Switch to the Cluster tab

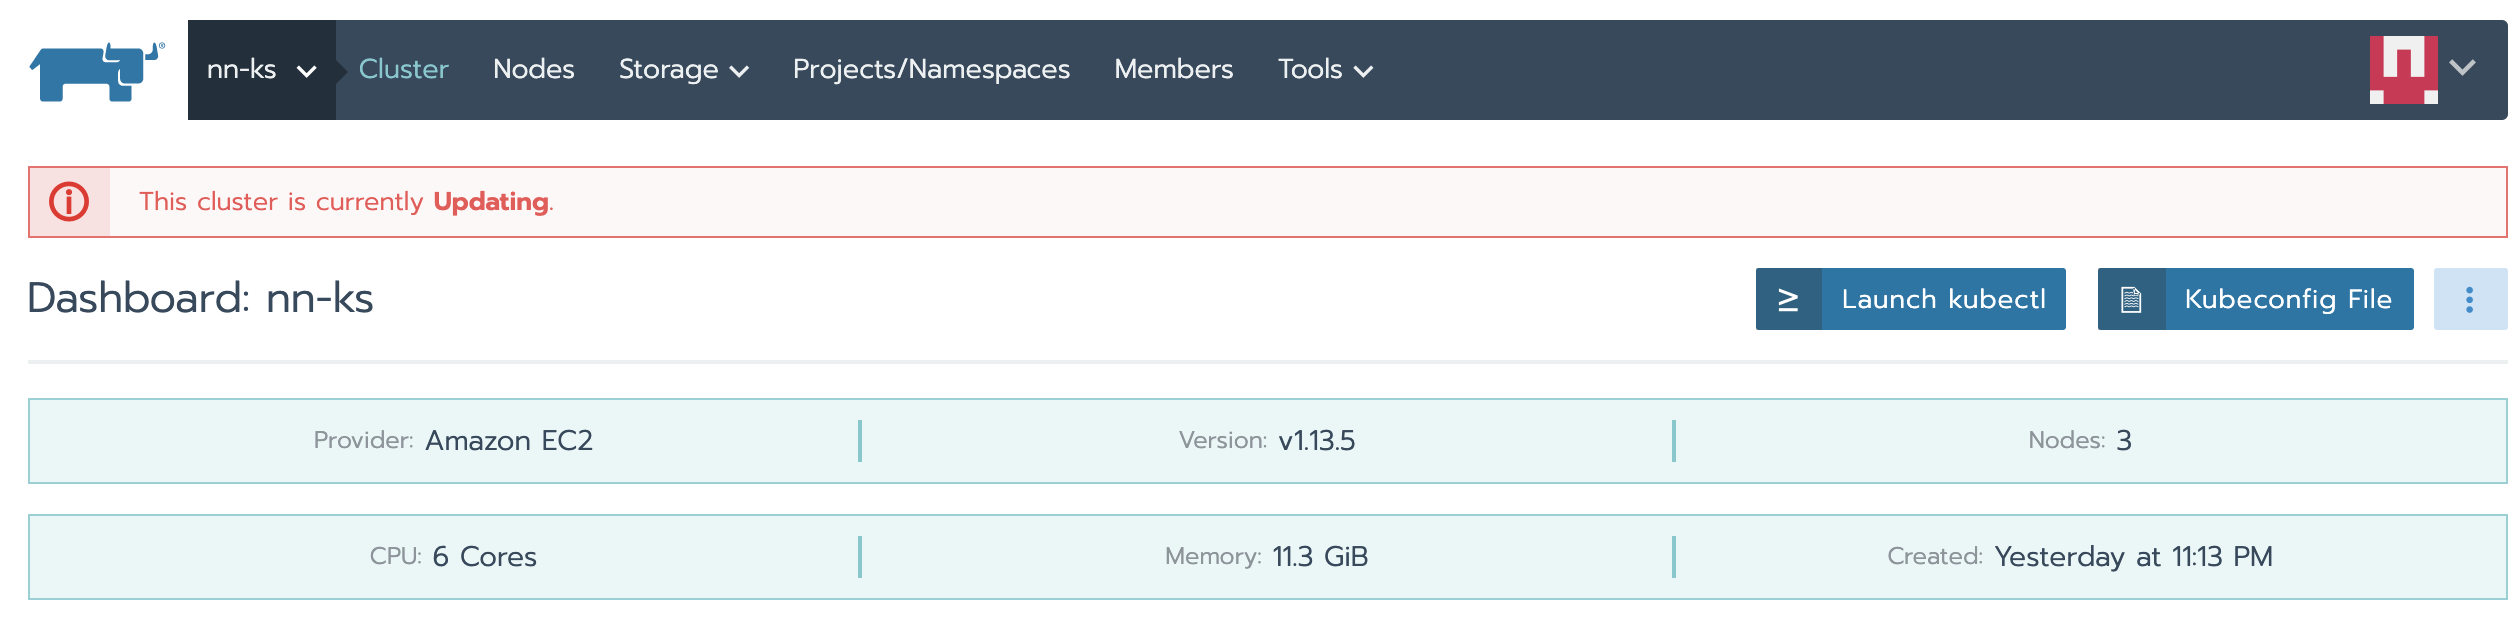pyautogui.click(x=403, y=70)
